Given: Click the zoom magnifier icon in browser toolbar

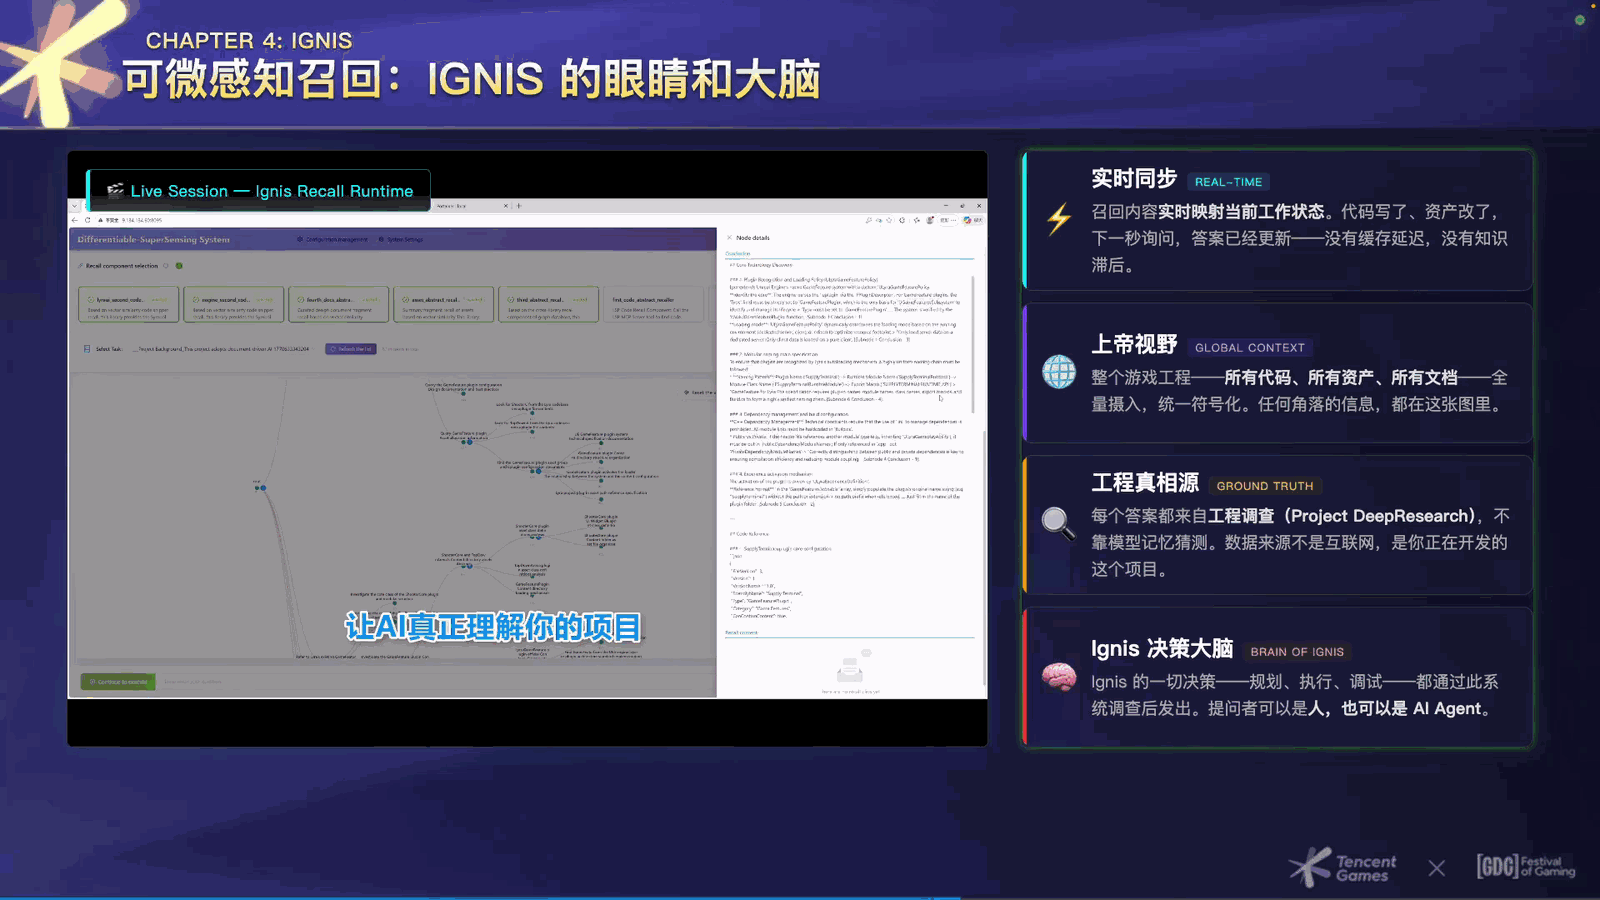Looking at the screenshot, I should [x=869, y=220].
